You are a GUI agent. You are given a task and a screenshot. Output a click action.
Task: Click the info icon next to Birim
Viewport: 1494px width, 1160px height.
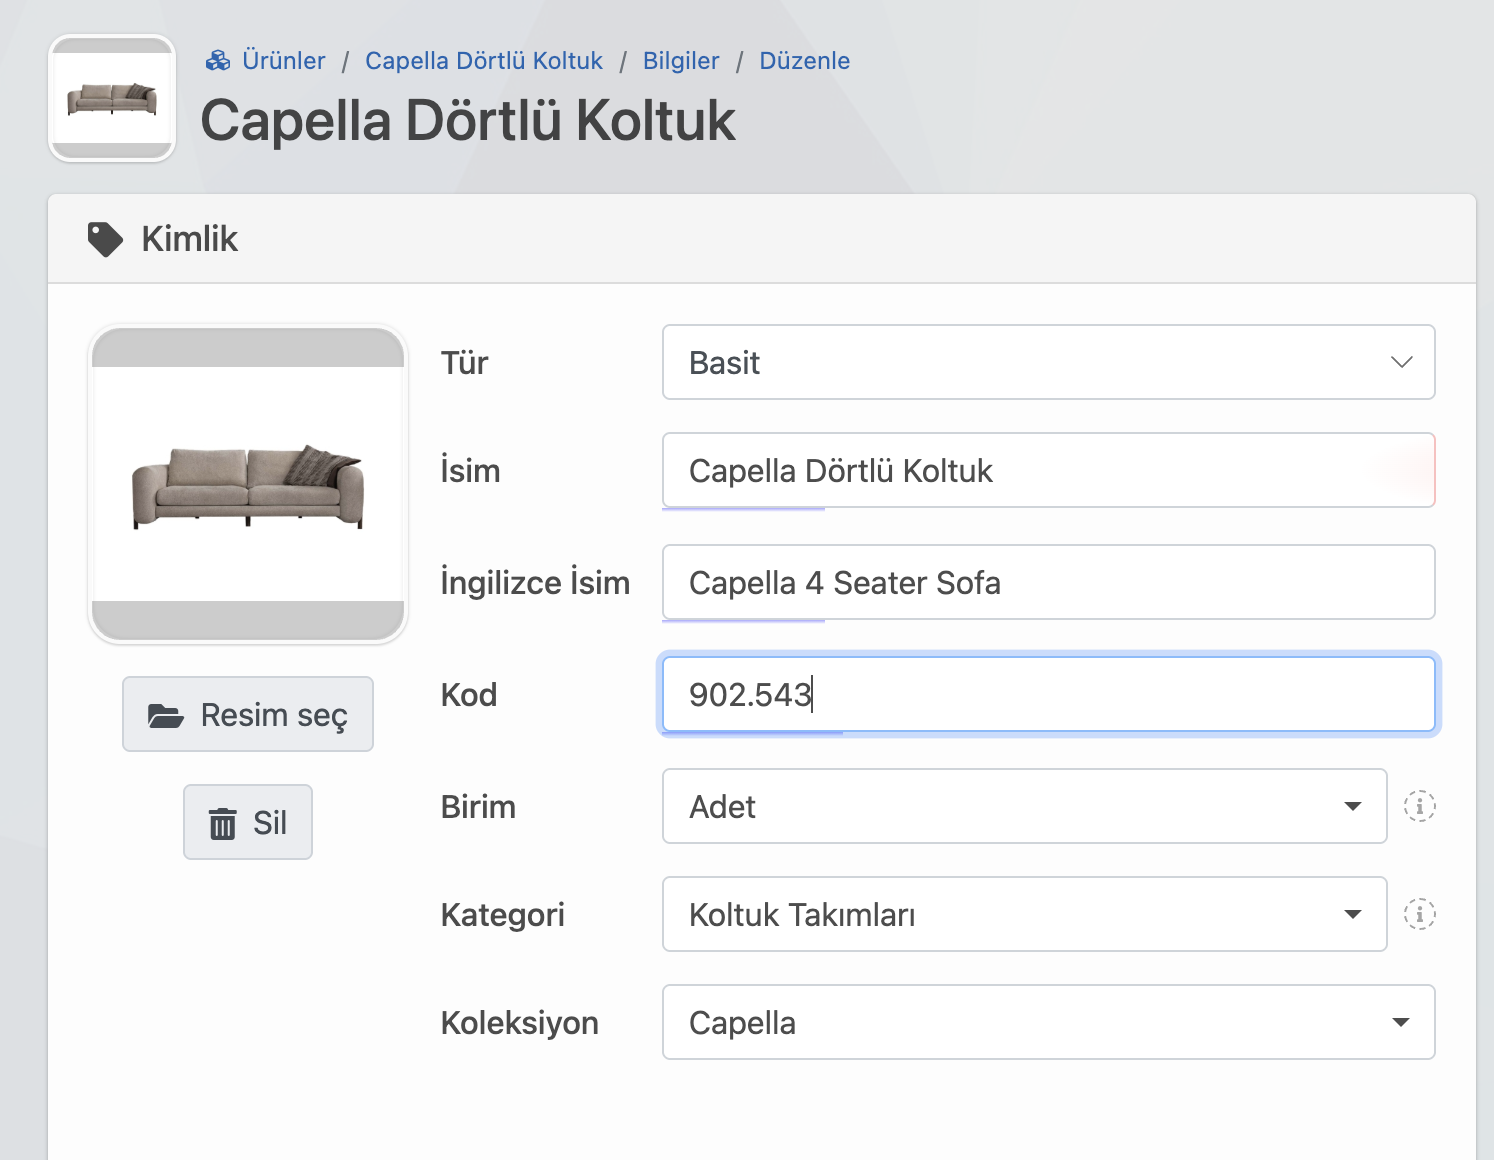click(1420, 806)
